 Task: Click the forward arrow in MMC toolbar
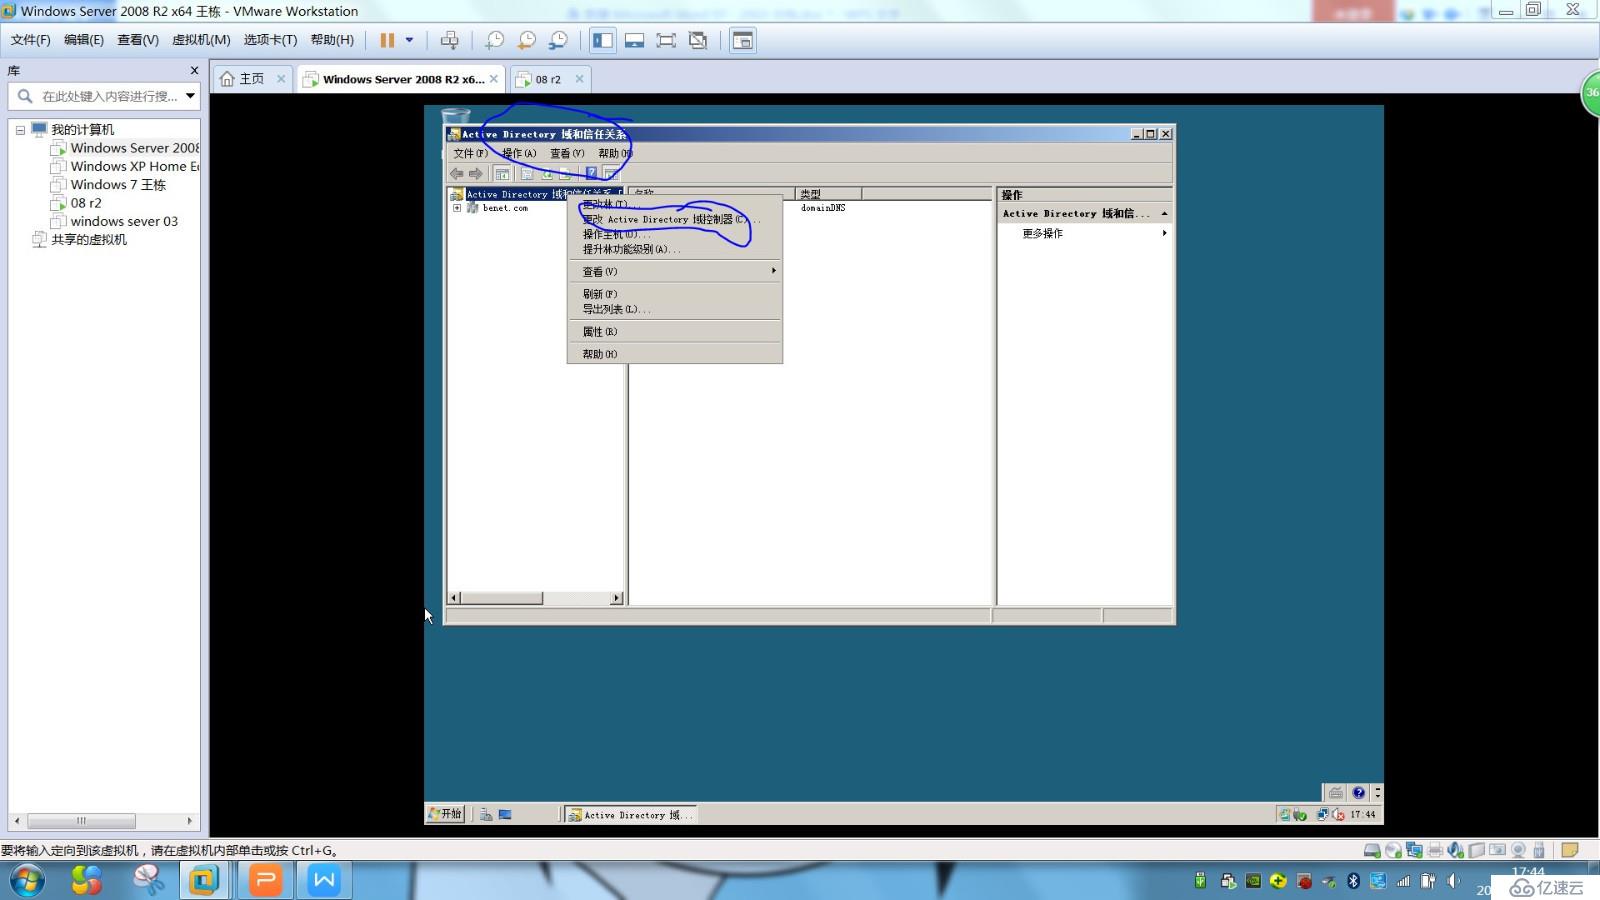(476, 174)
